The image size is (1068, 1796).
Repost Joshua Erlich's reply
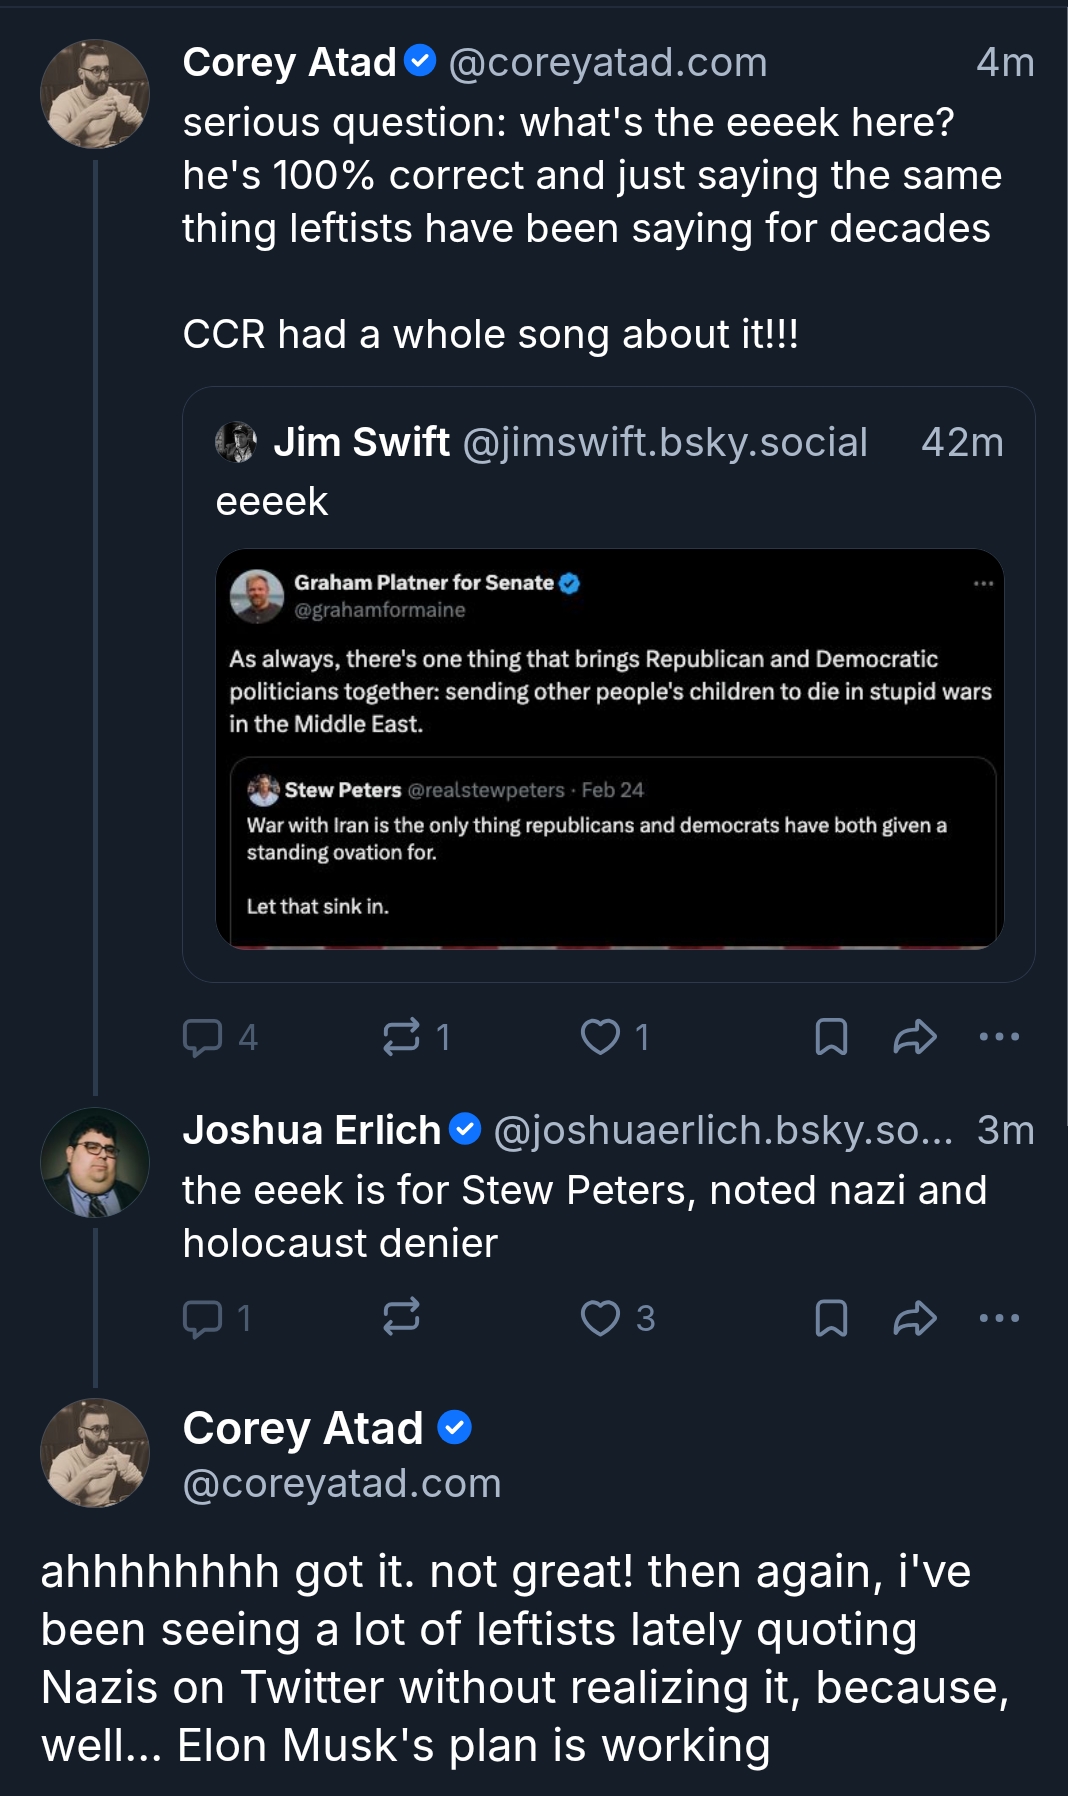pos(402,1318)
